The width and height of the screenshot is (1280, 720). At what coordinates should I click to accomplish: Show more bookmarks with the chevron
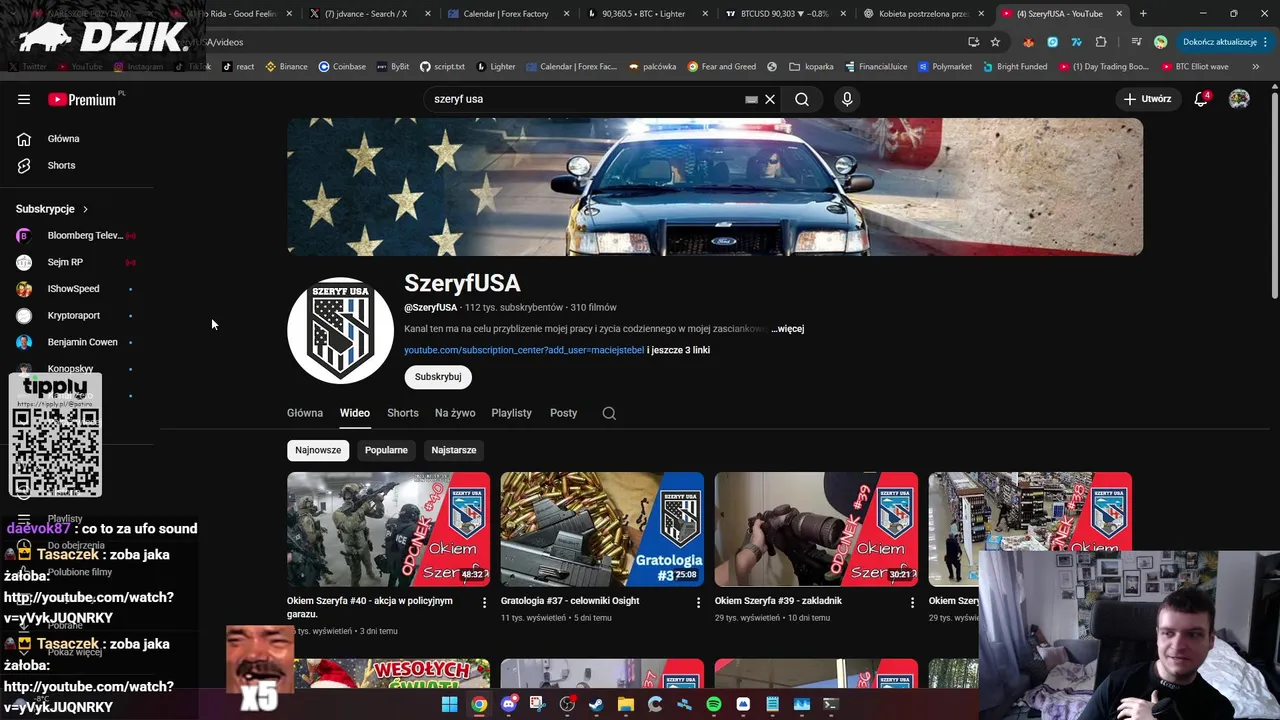(x=1255, y=66)
